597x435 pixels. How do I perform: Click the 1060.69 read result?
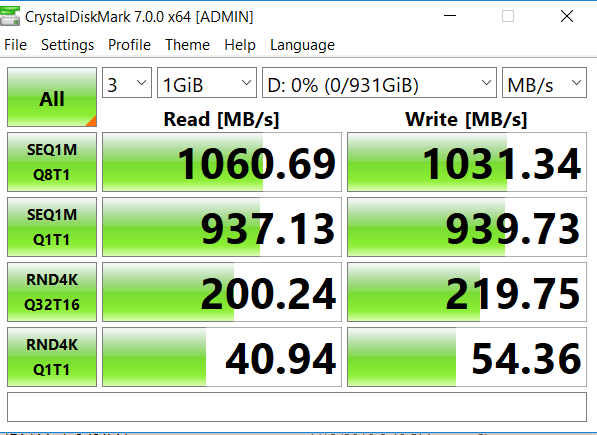(x=222, y=162)
